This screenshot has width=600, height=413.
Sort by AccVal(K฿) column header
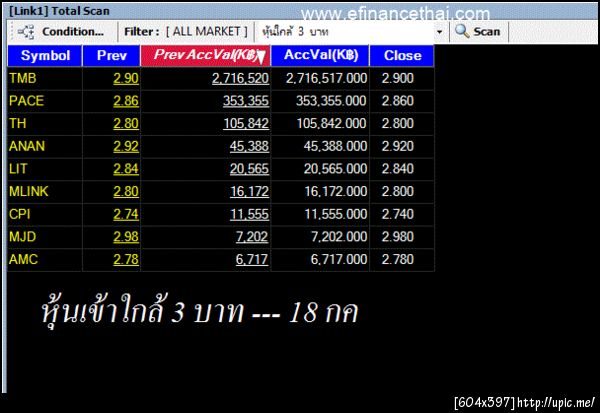321,56
